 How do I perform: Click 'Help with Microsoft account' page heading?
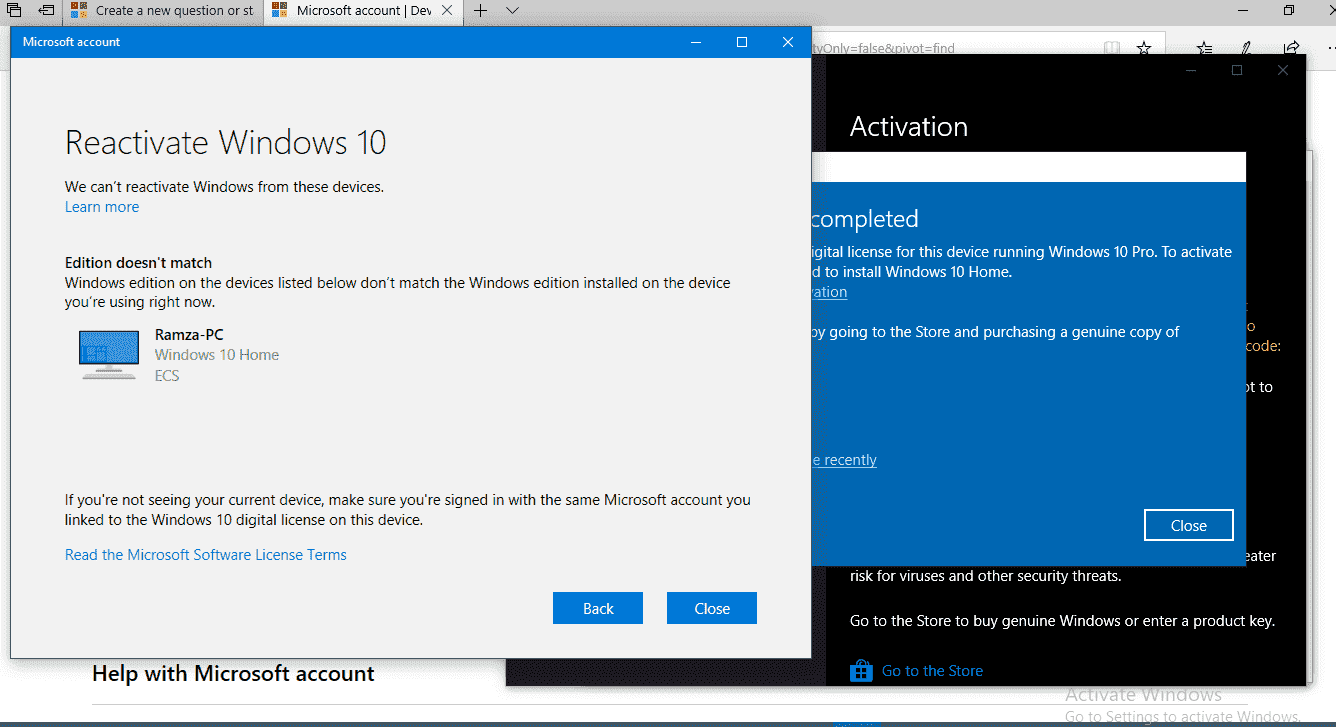point(233,674)
